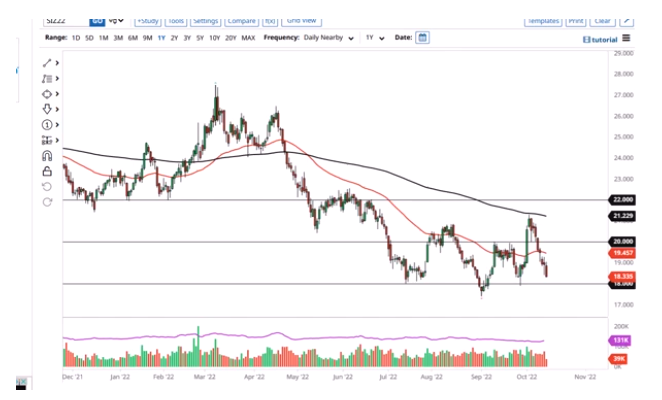Image resolution: width=662 pixels, height=400 pixels.
Task: Click the Print button
Action: 576,21
